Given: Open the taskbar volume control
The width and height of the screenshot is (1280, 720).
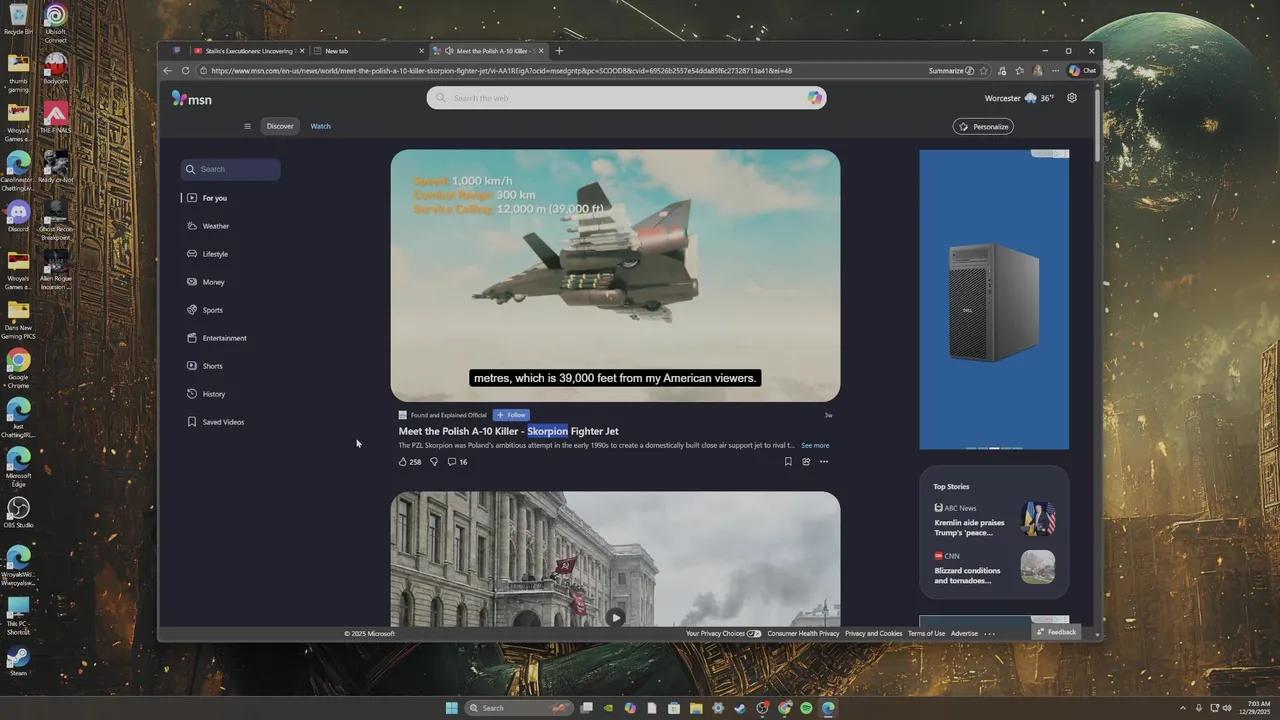Looking at the screenshot, I should pos(1228,708).
